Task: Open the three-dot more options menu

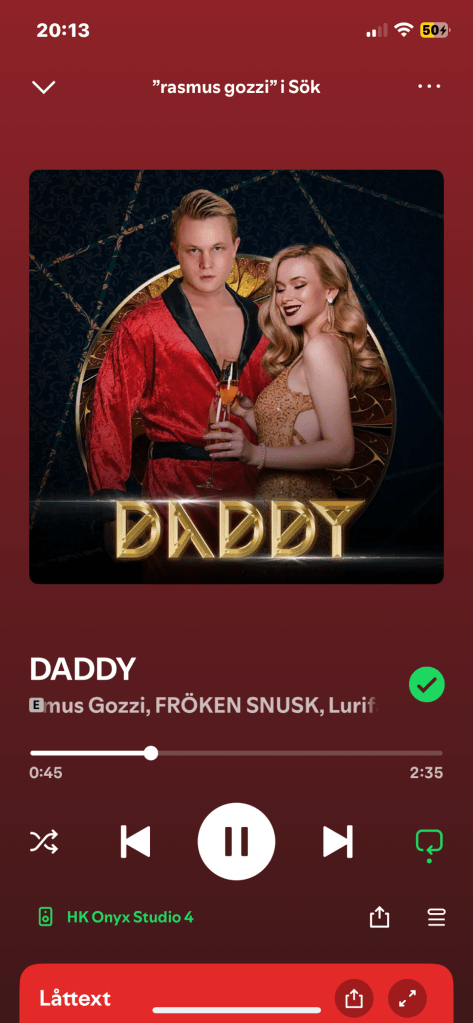Action: pyautogui.click(x=429, y=86)
